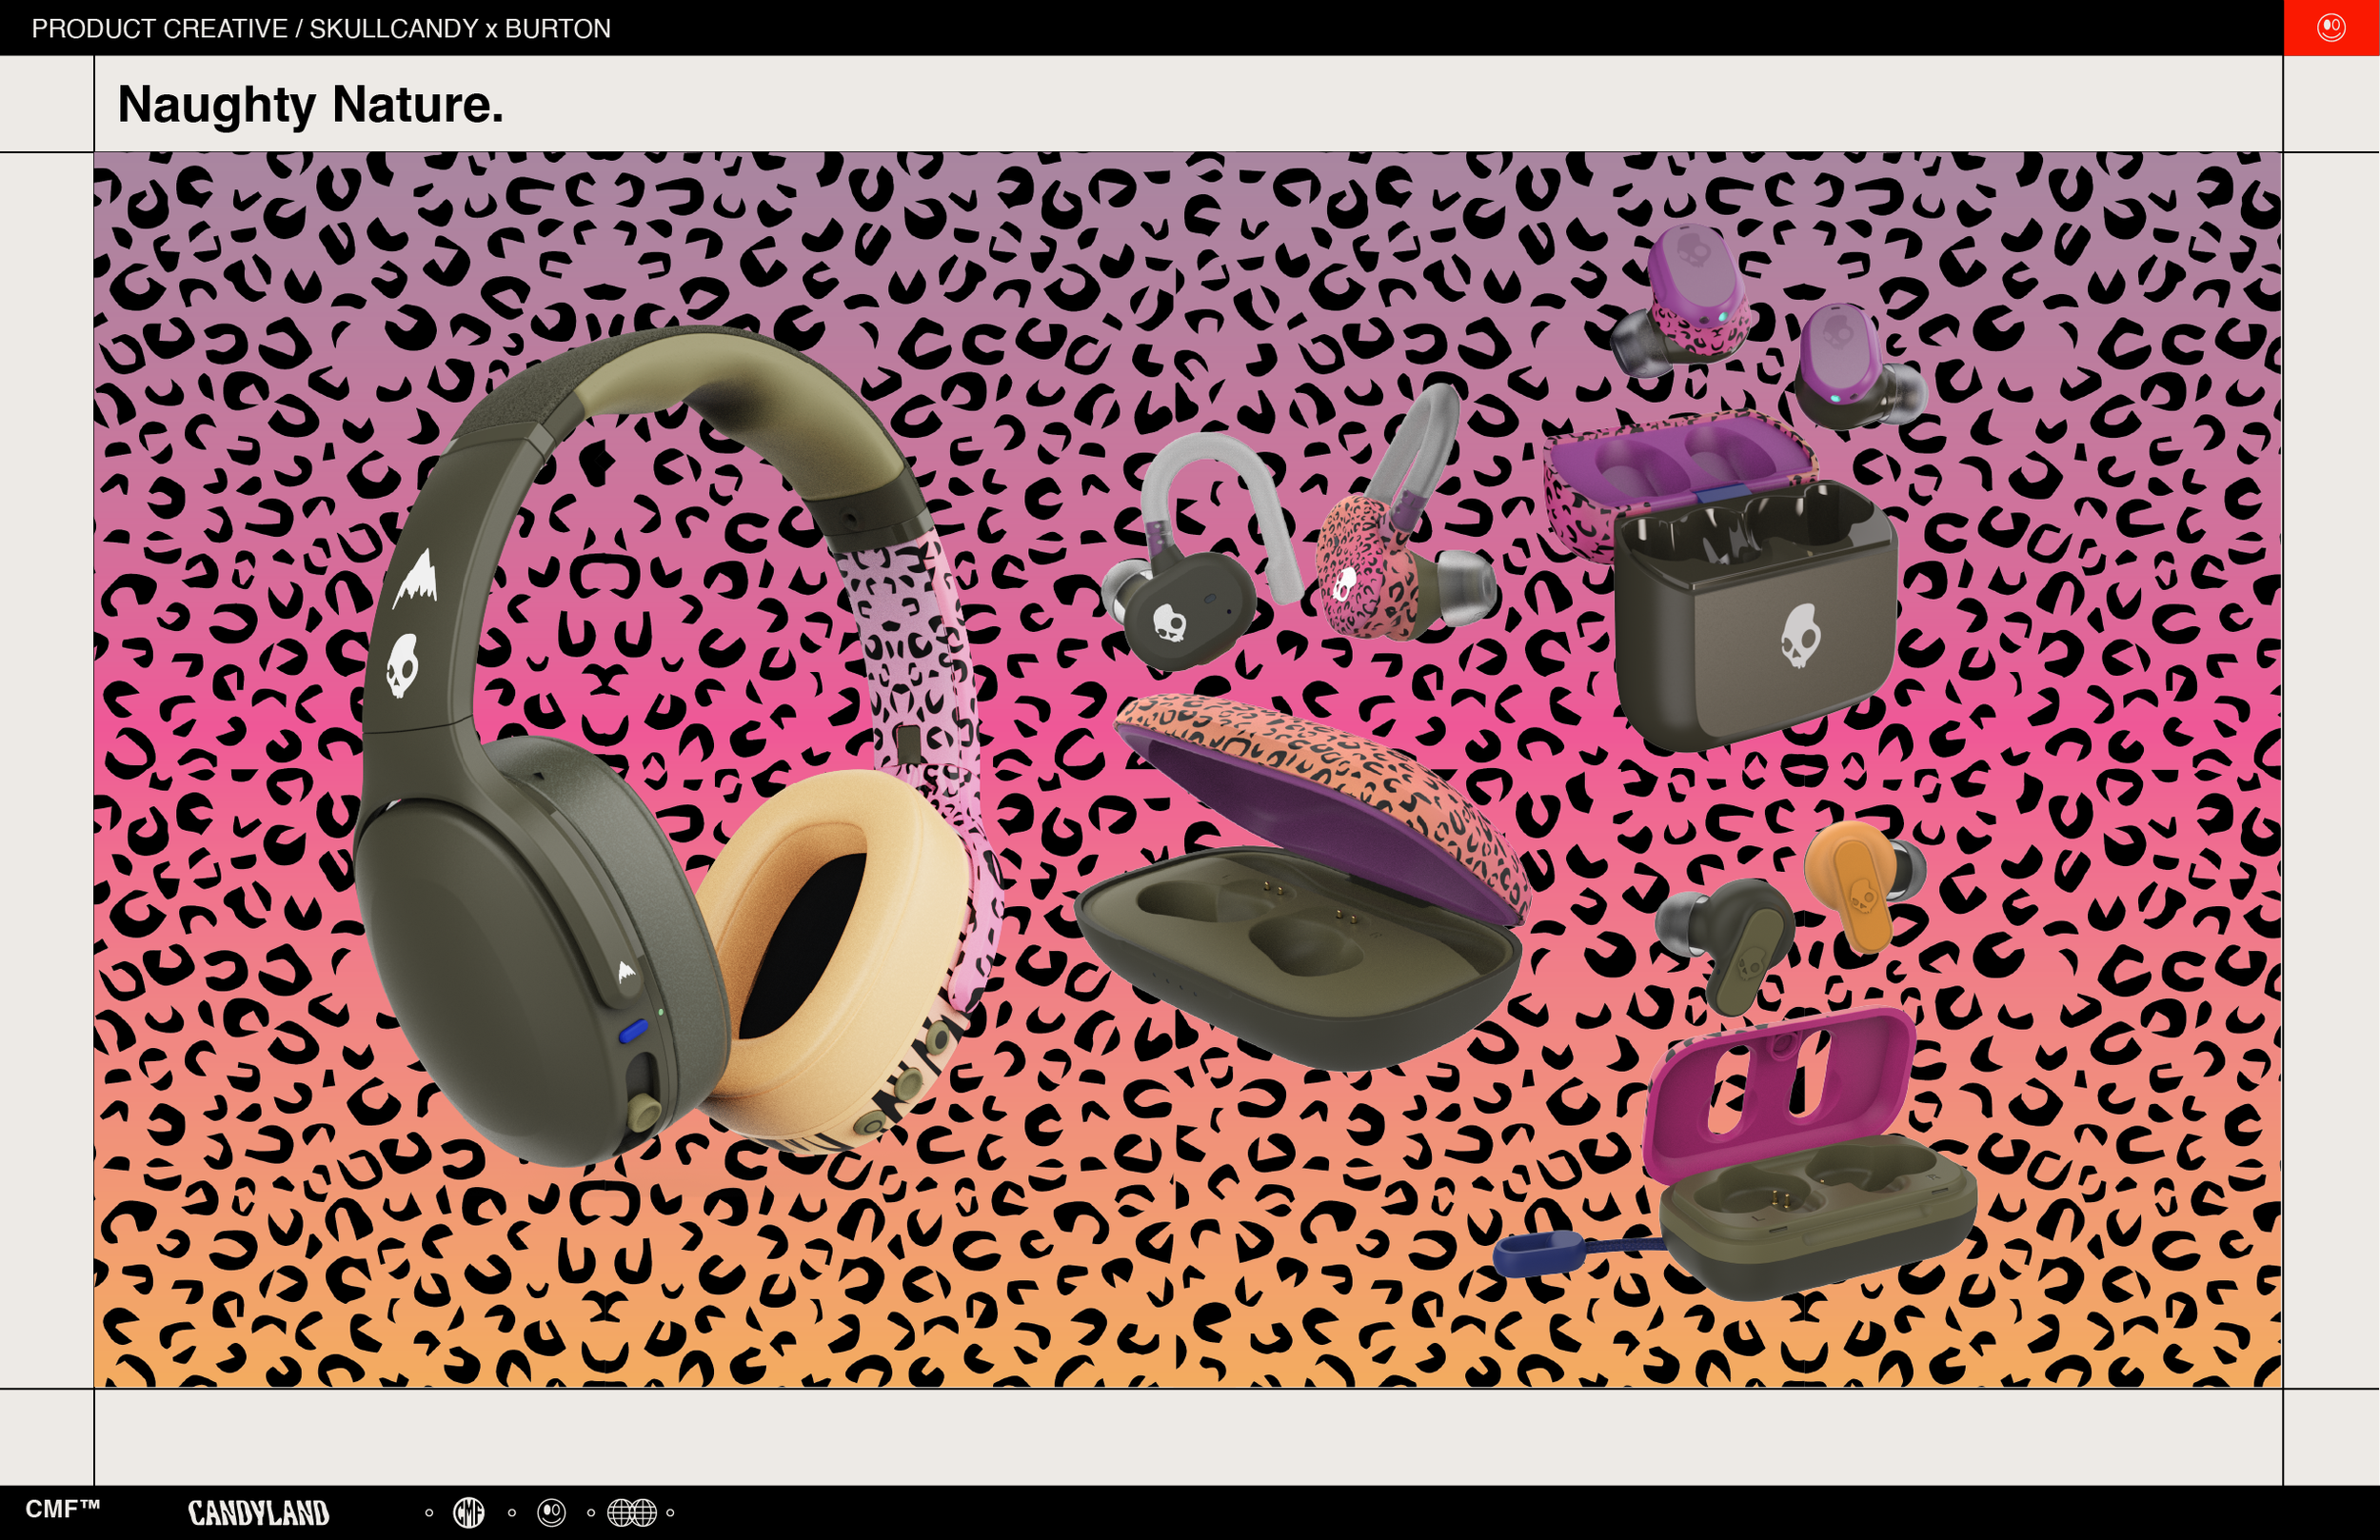
Task: Click the dot right of the globe icon
Action: pos(670,1512)
